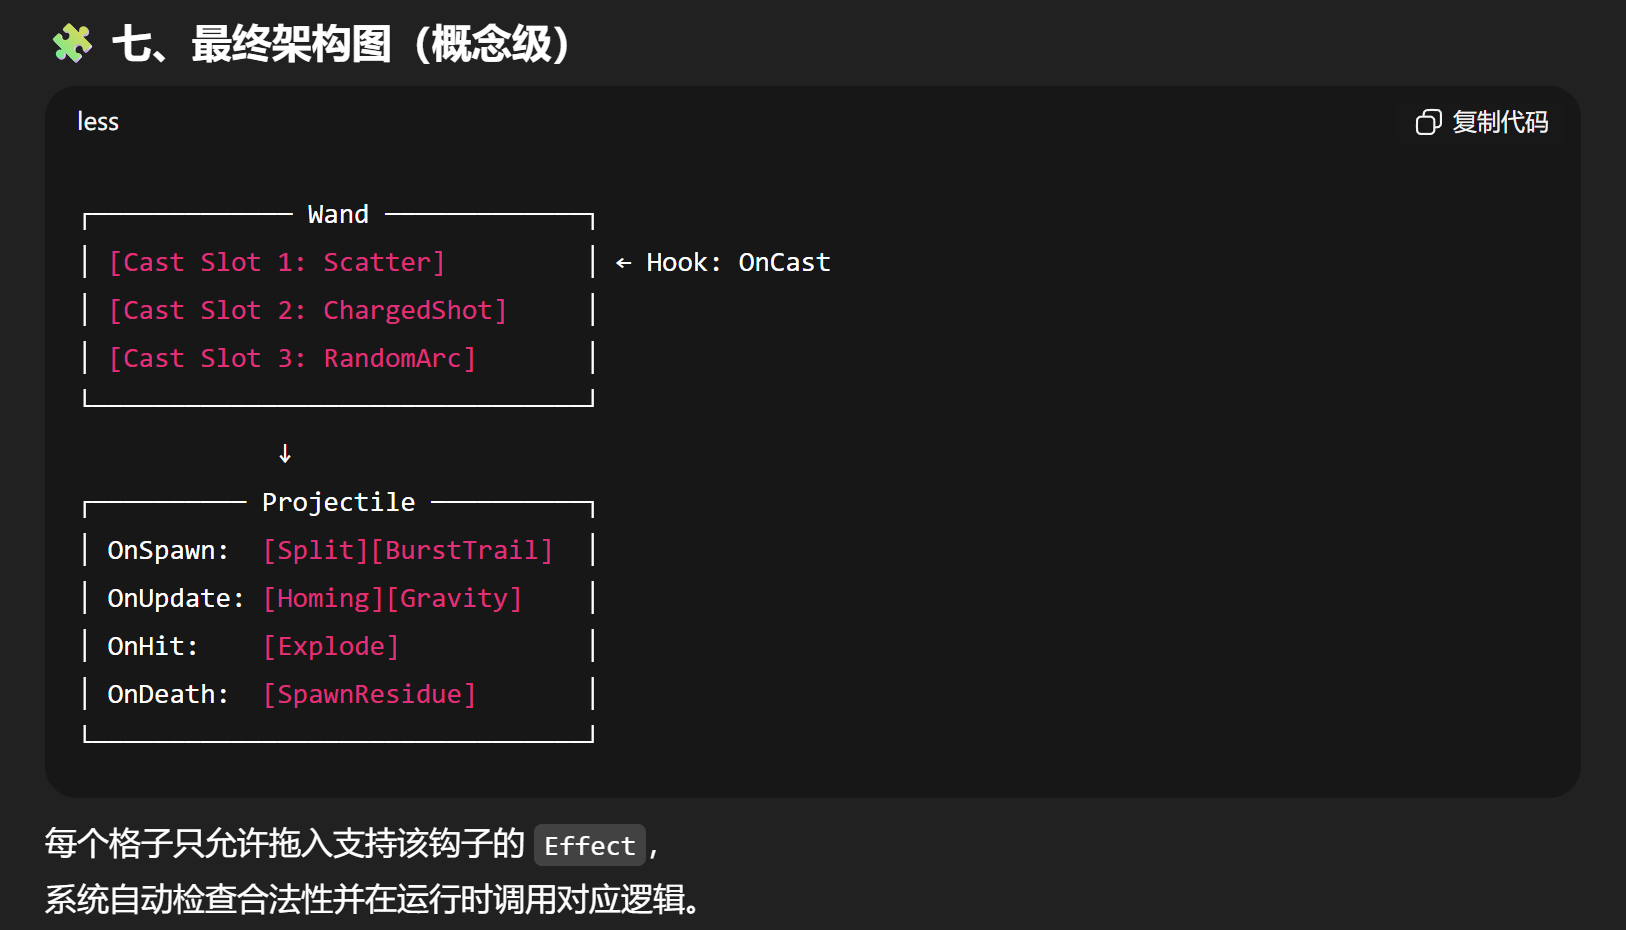This screenshot has height=930, width=1626.
Task: Click the Hook: OnCast annotation
Action: (738, 262)
